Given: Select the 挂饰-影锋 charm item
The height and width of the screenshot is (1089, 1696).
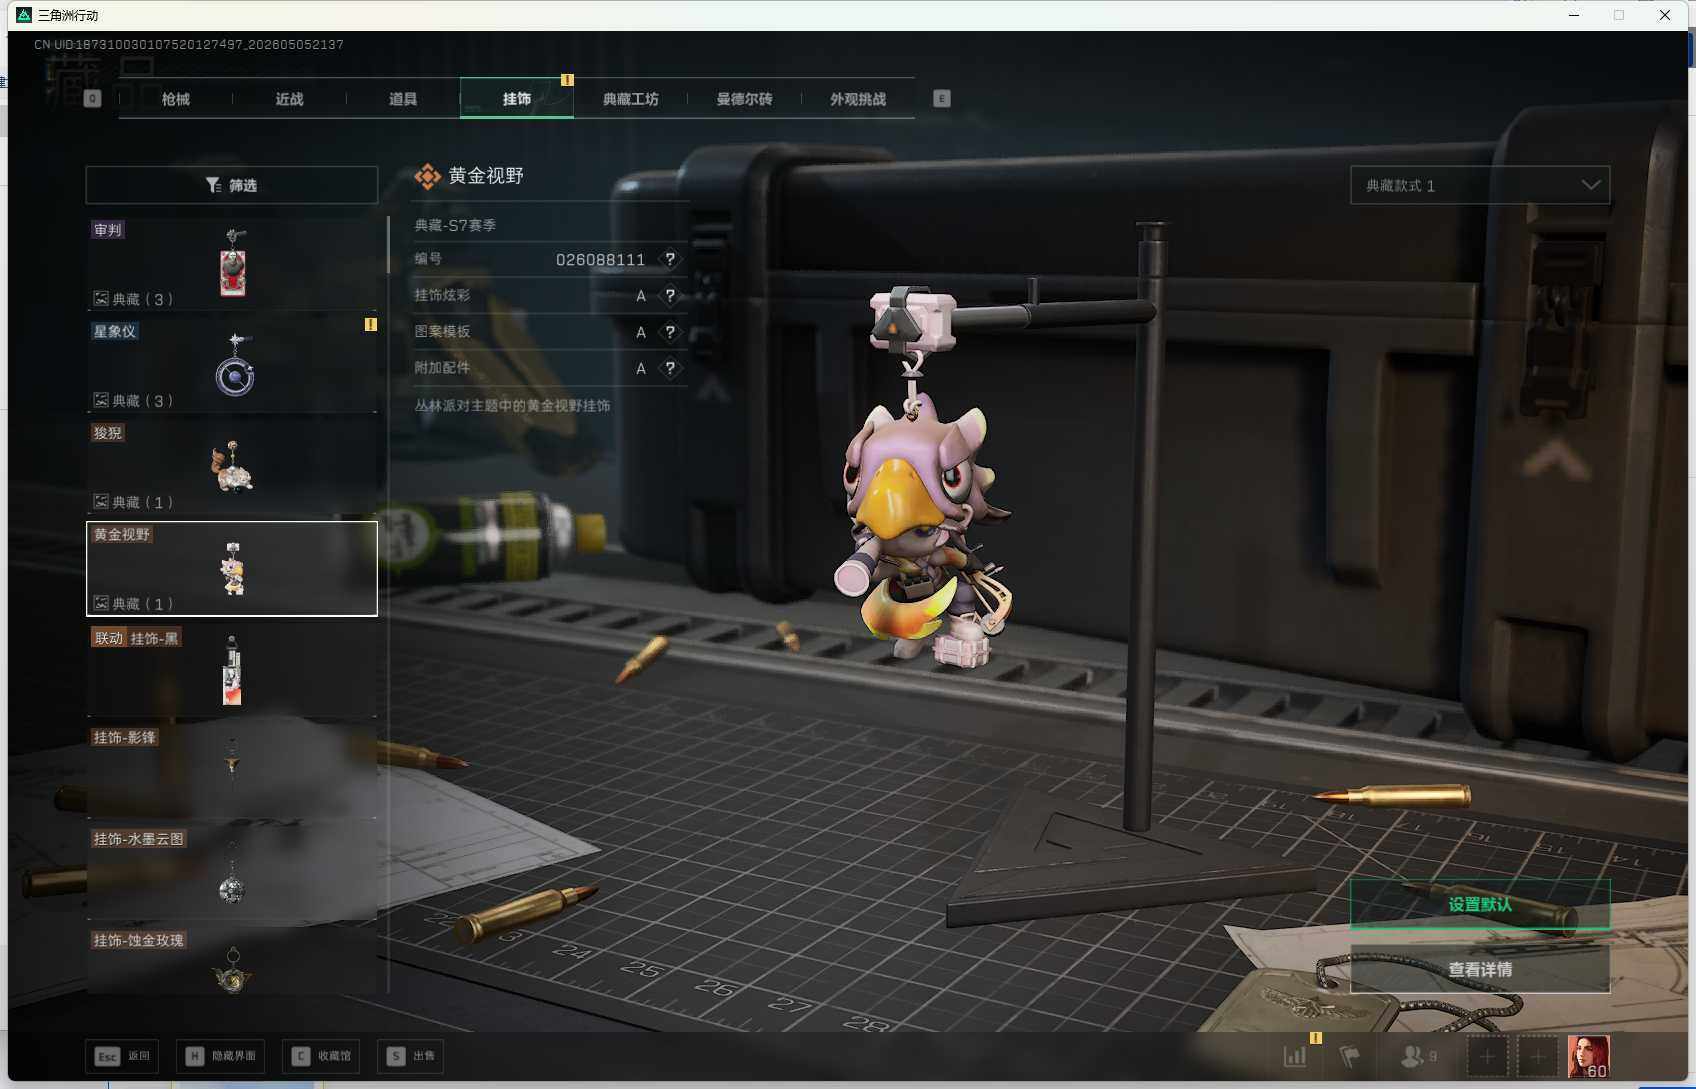Looking at the screenshot, I should pyautogui.click(x=232, y=771).
